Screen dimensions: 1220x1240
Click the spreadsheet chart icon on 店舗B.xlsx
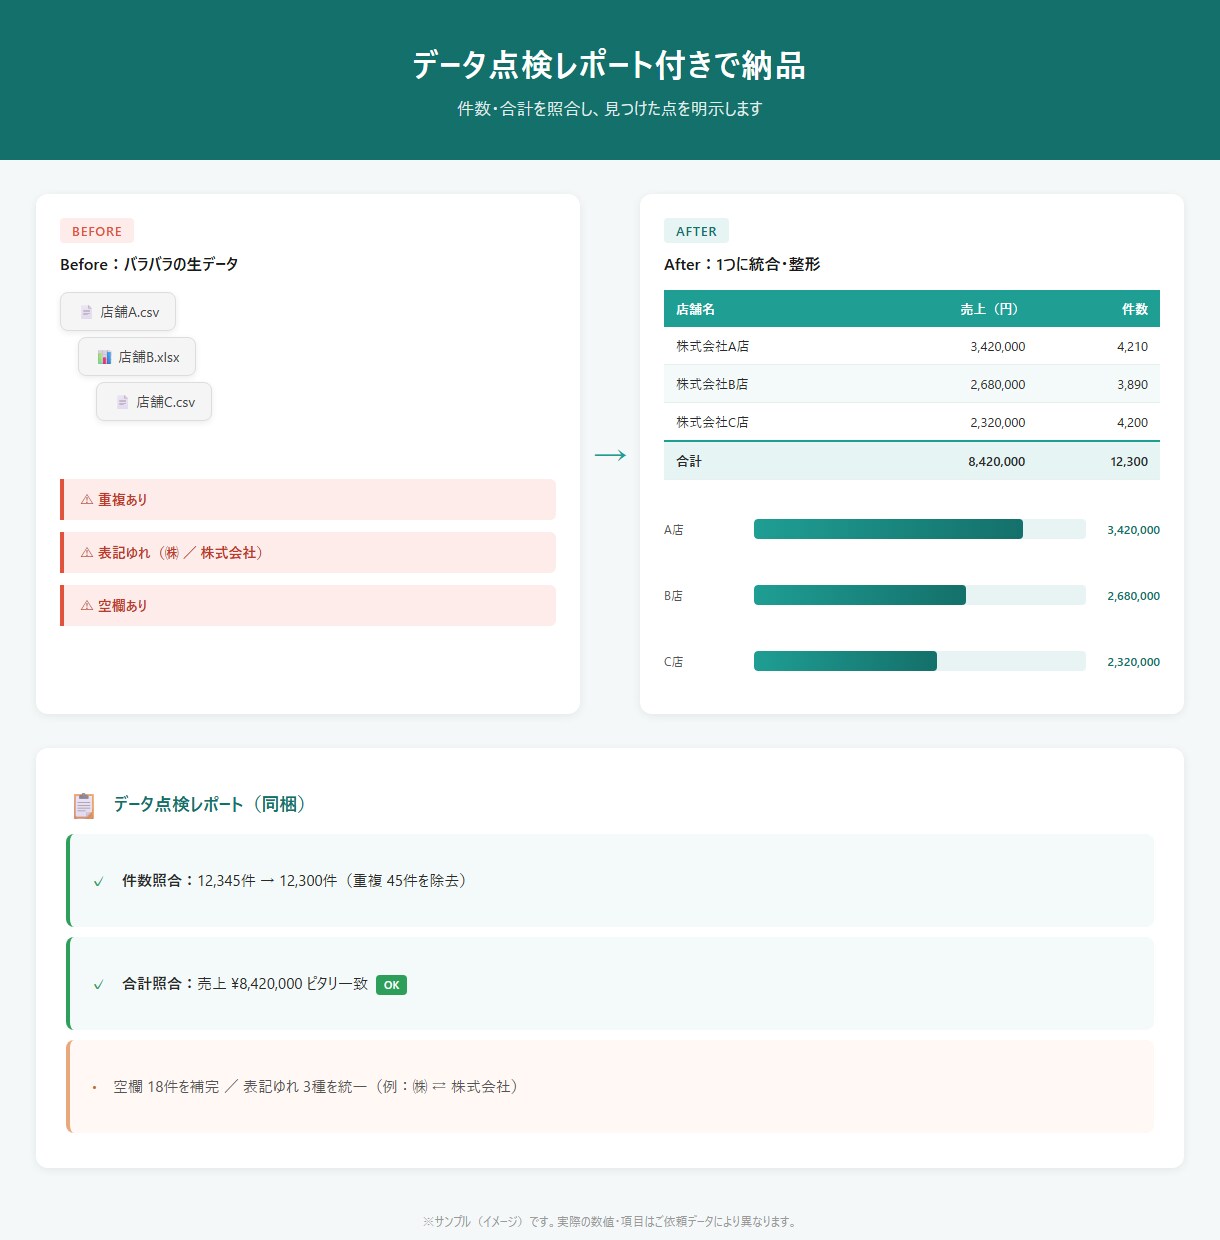104,357
